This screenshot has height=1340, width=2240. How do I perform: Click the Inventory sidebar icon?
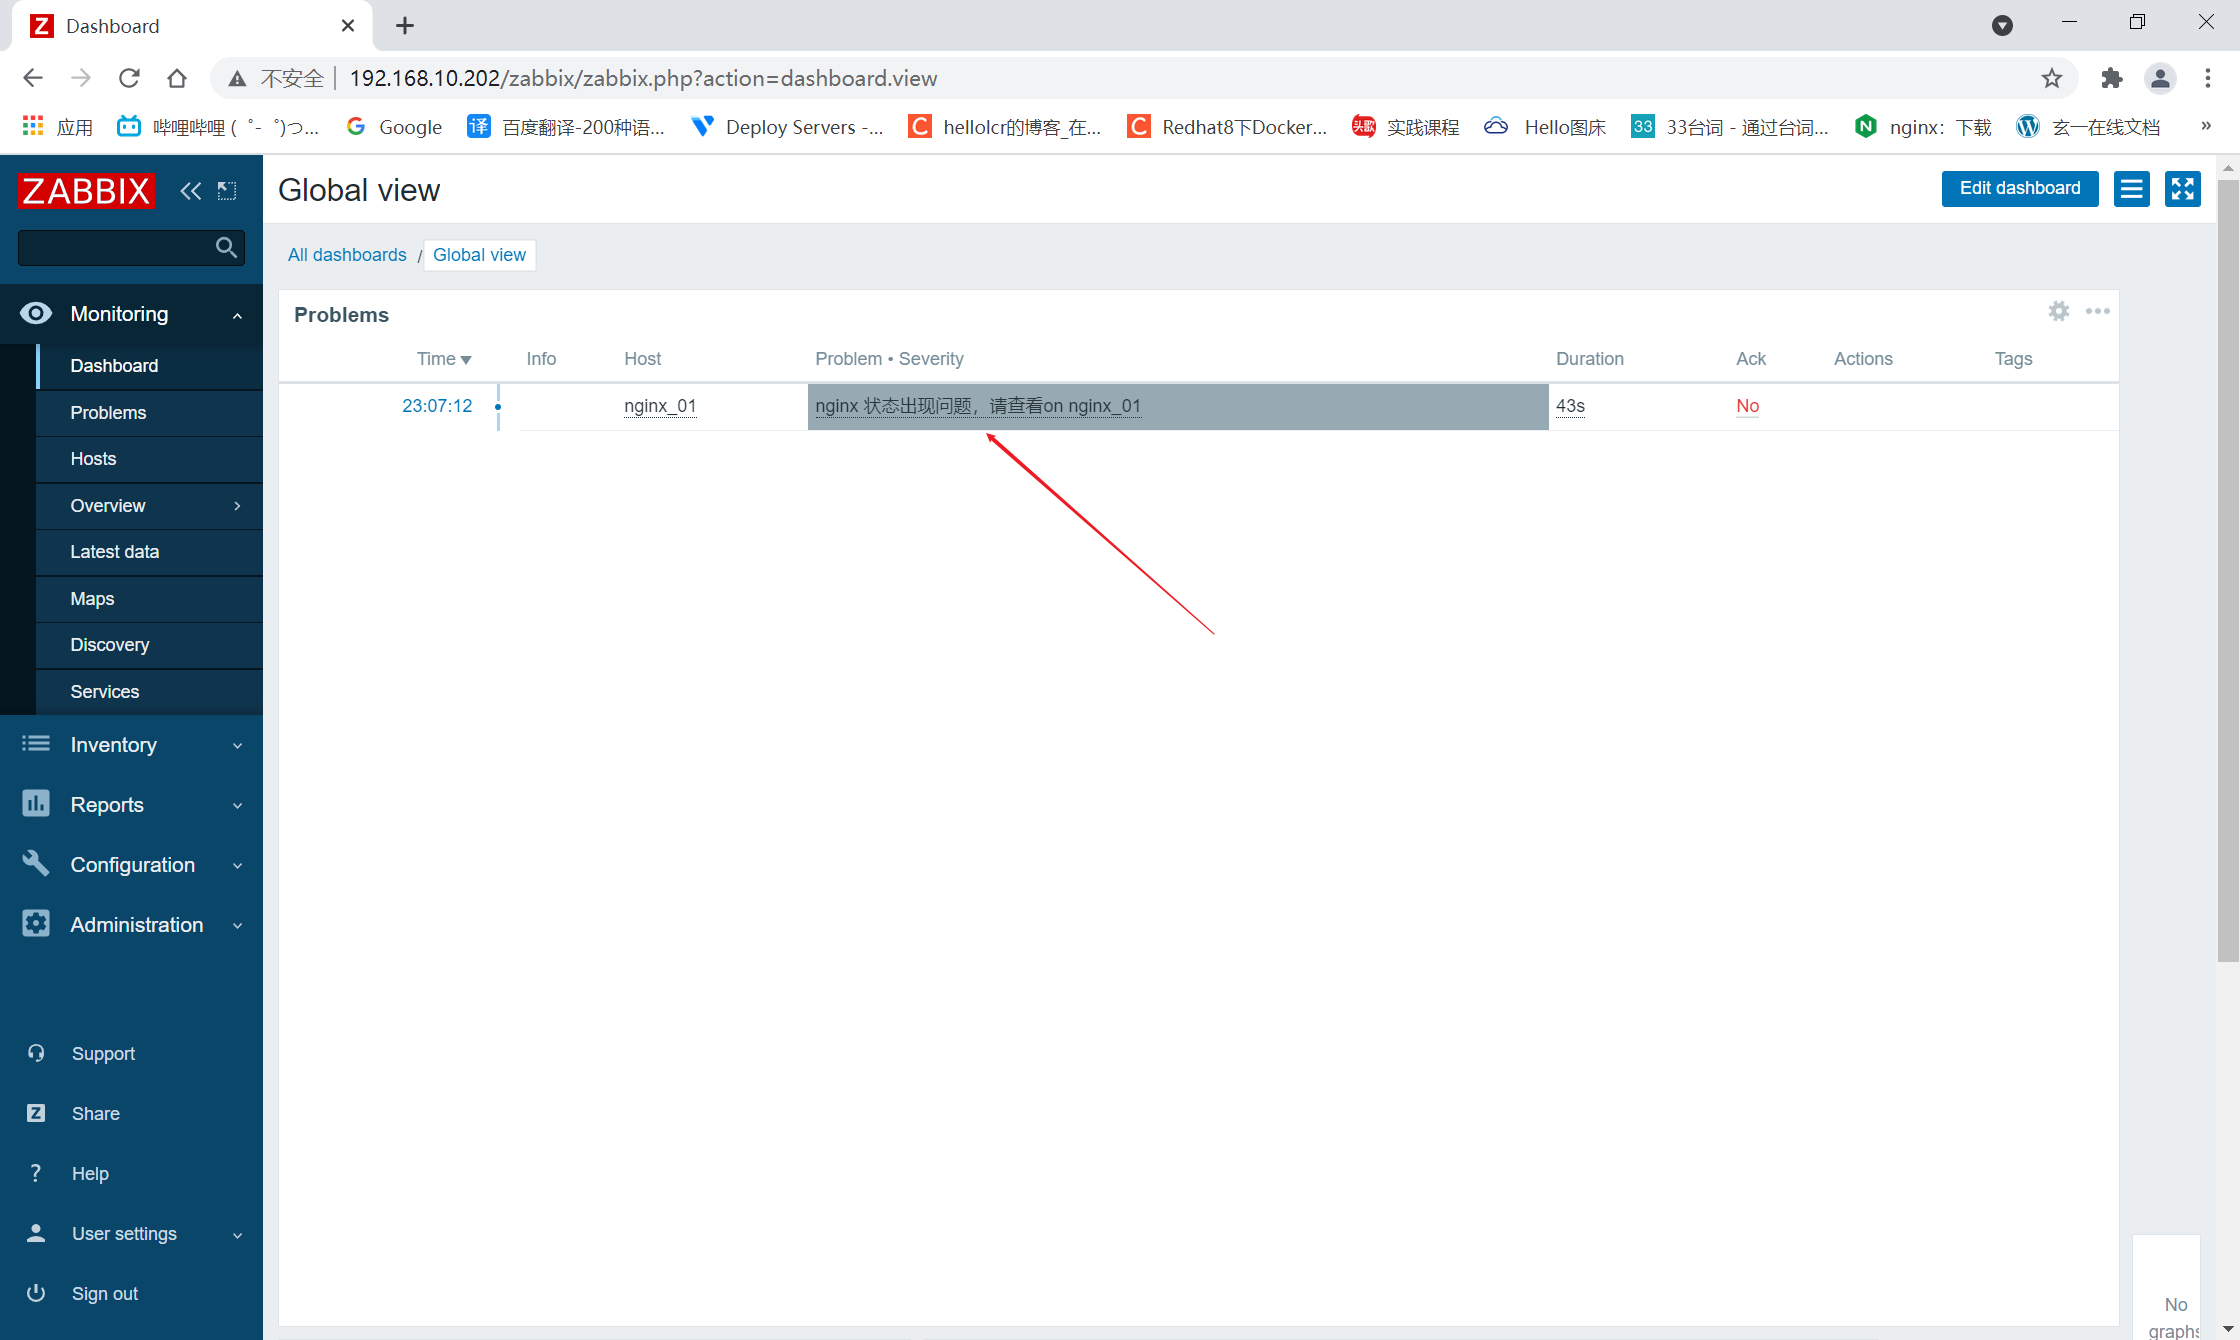[35, 745]
